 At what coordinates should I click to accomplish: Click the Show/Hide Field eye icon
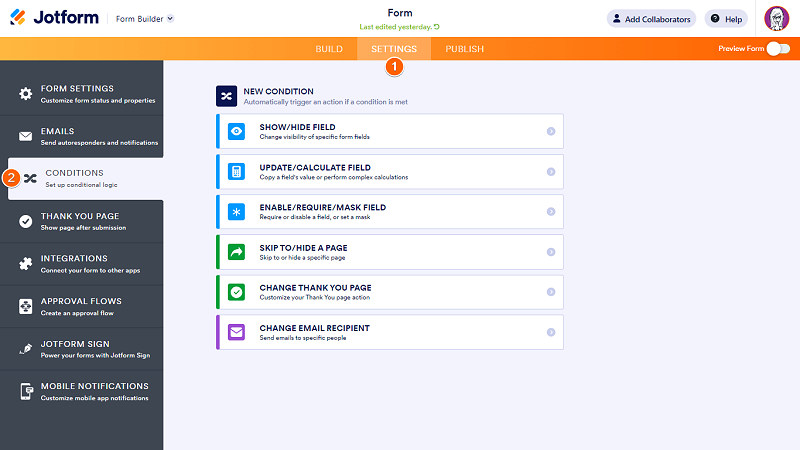pos(236,131)
